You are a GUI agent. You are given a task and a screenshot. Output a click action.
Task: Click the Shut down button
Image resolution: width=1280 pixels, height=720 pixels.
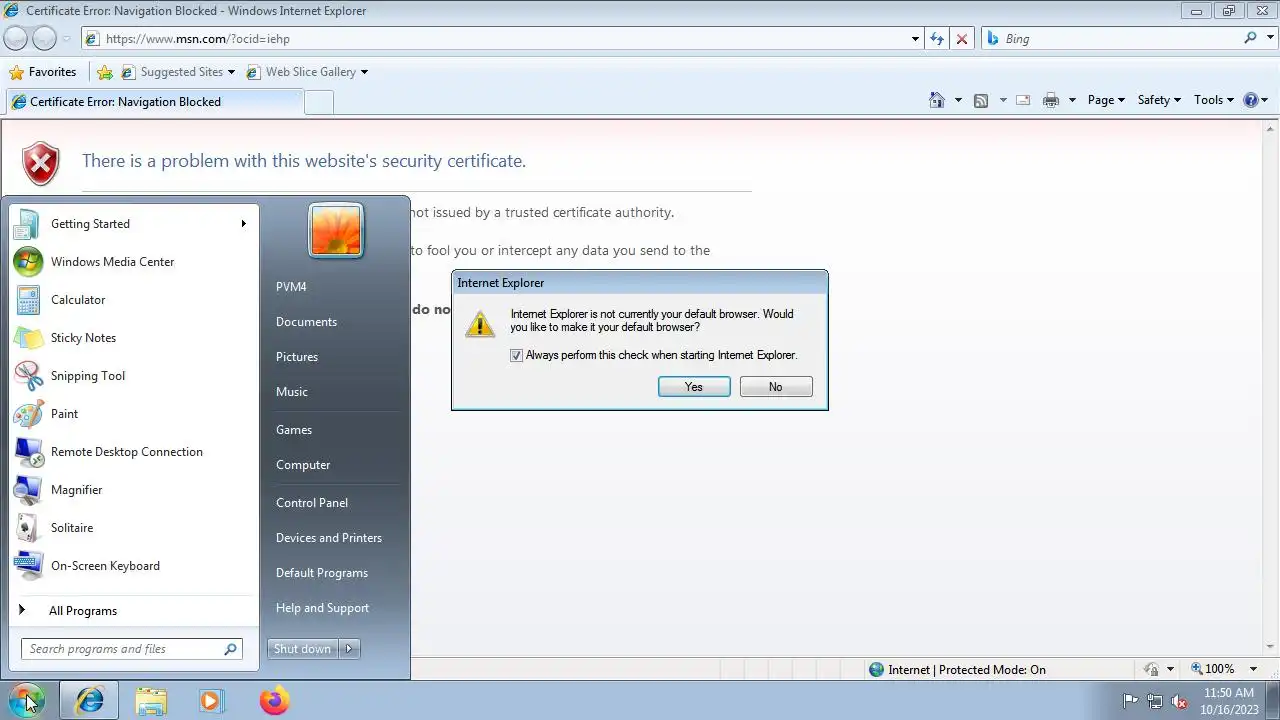(302, 649)
